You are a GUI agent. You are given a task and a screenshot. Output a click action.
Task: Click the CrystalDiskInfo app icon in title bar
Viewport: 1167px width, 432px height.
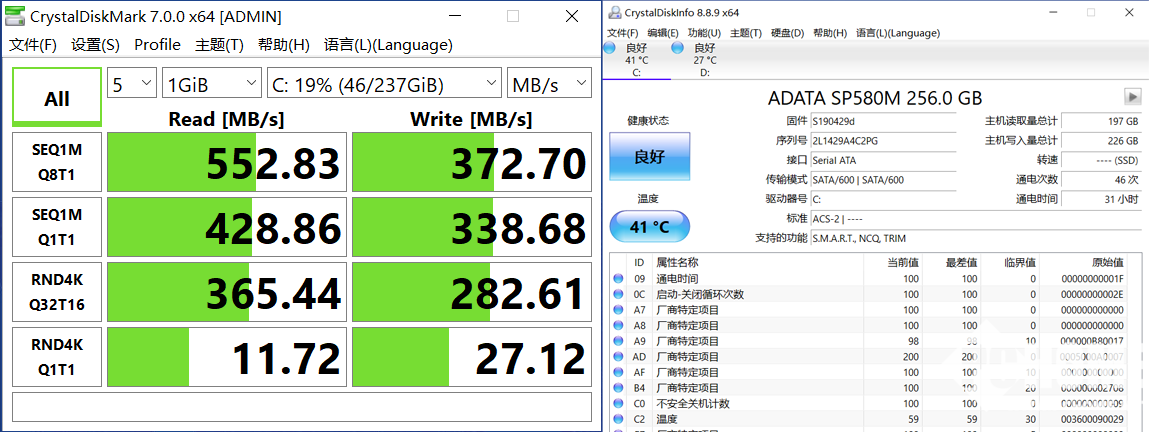(x=612, y=12)
